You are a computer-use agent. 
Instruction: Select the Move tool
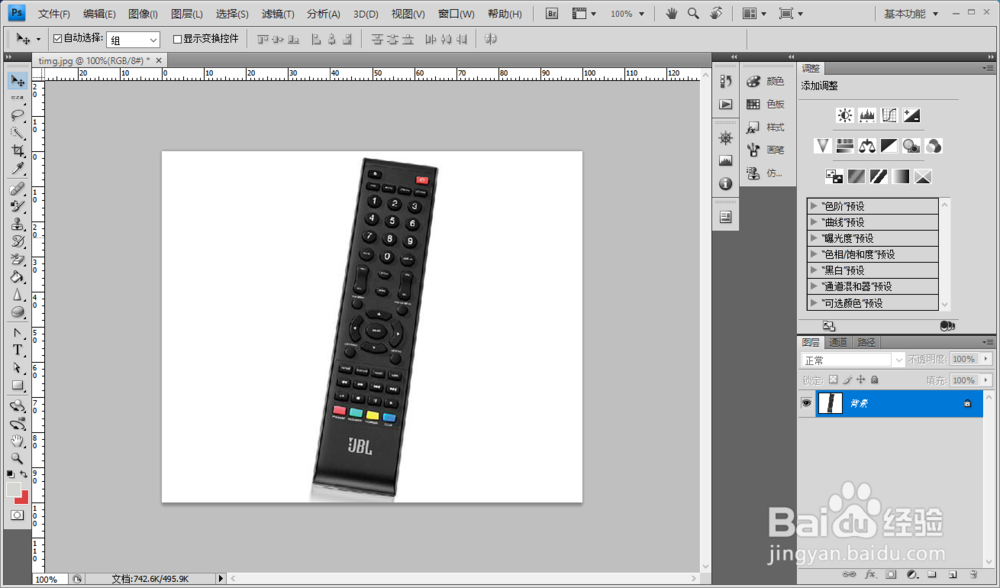pyautogui.click(x=17, y=81)
